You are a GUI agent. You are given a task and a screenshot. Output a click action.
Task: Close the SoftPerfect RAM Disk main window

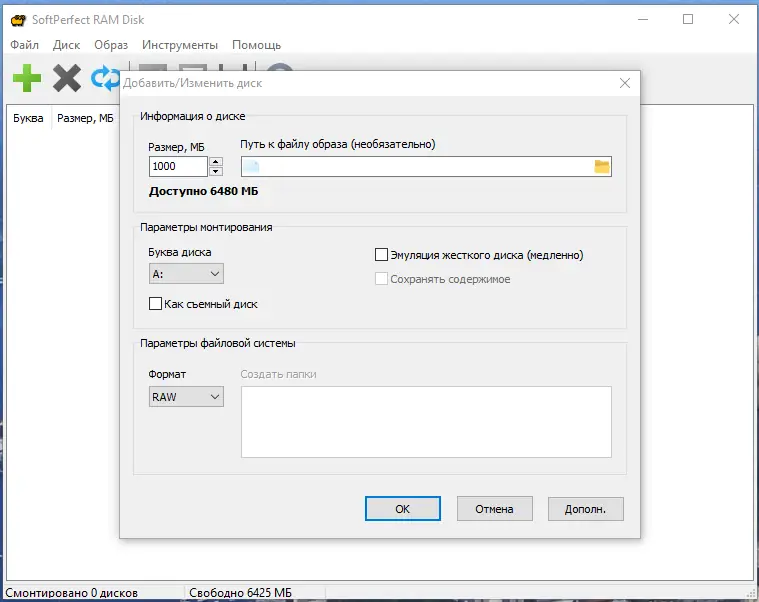pos(734,19)
